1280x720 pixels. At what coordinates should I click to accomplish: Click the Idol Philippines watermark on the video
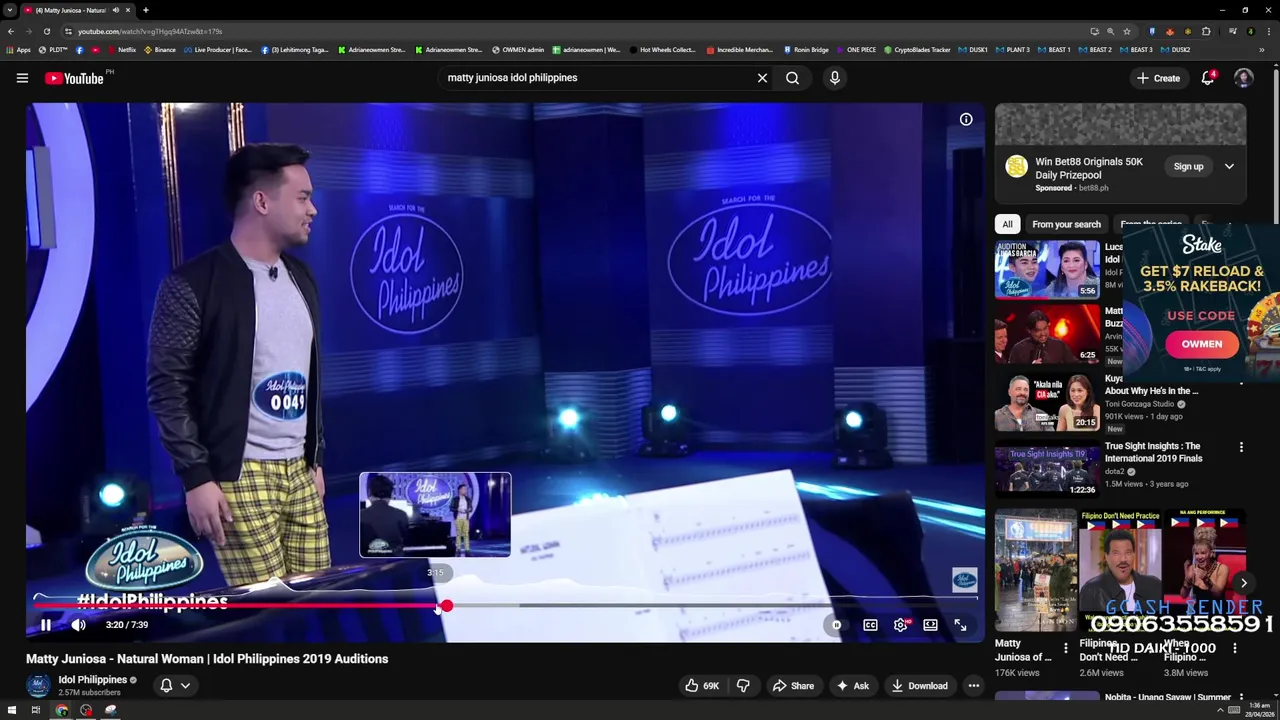[x=964, y=579]
